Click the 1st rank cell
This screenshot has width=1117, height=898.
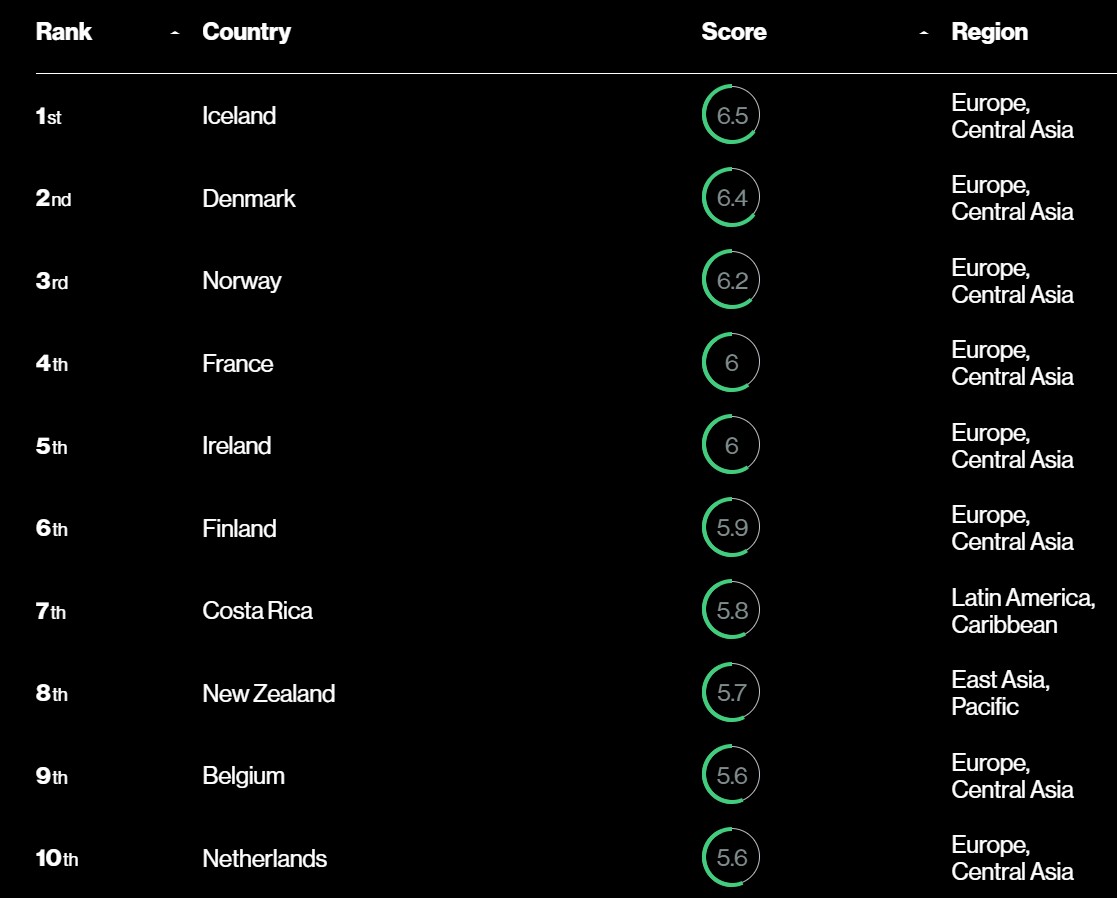point(48,117)
